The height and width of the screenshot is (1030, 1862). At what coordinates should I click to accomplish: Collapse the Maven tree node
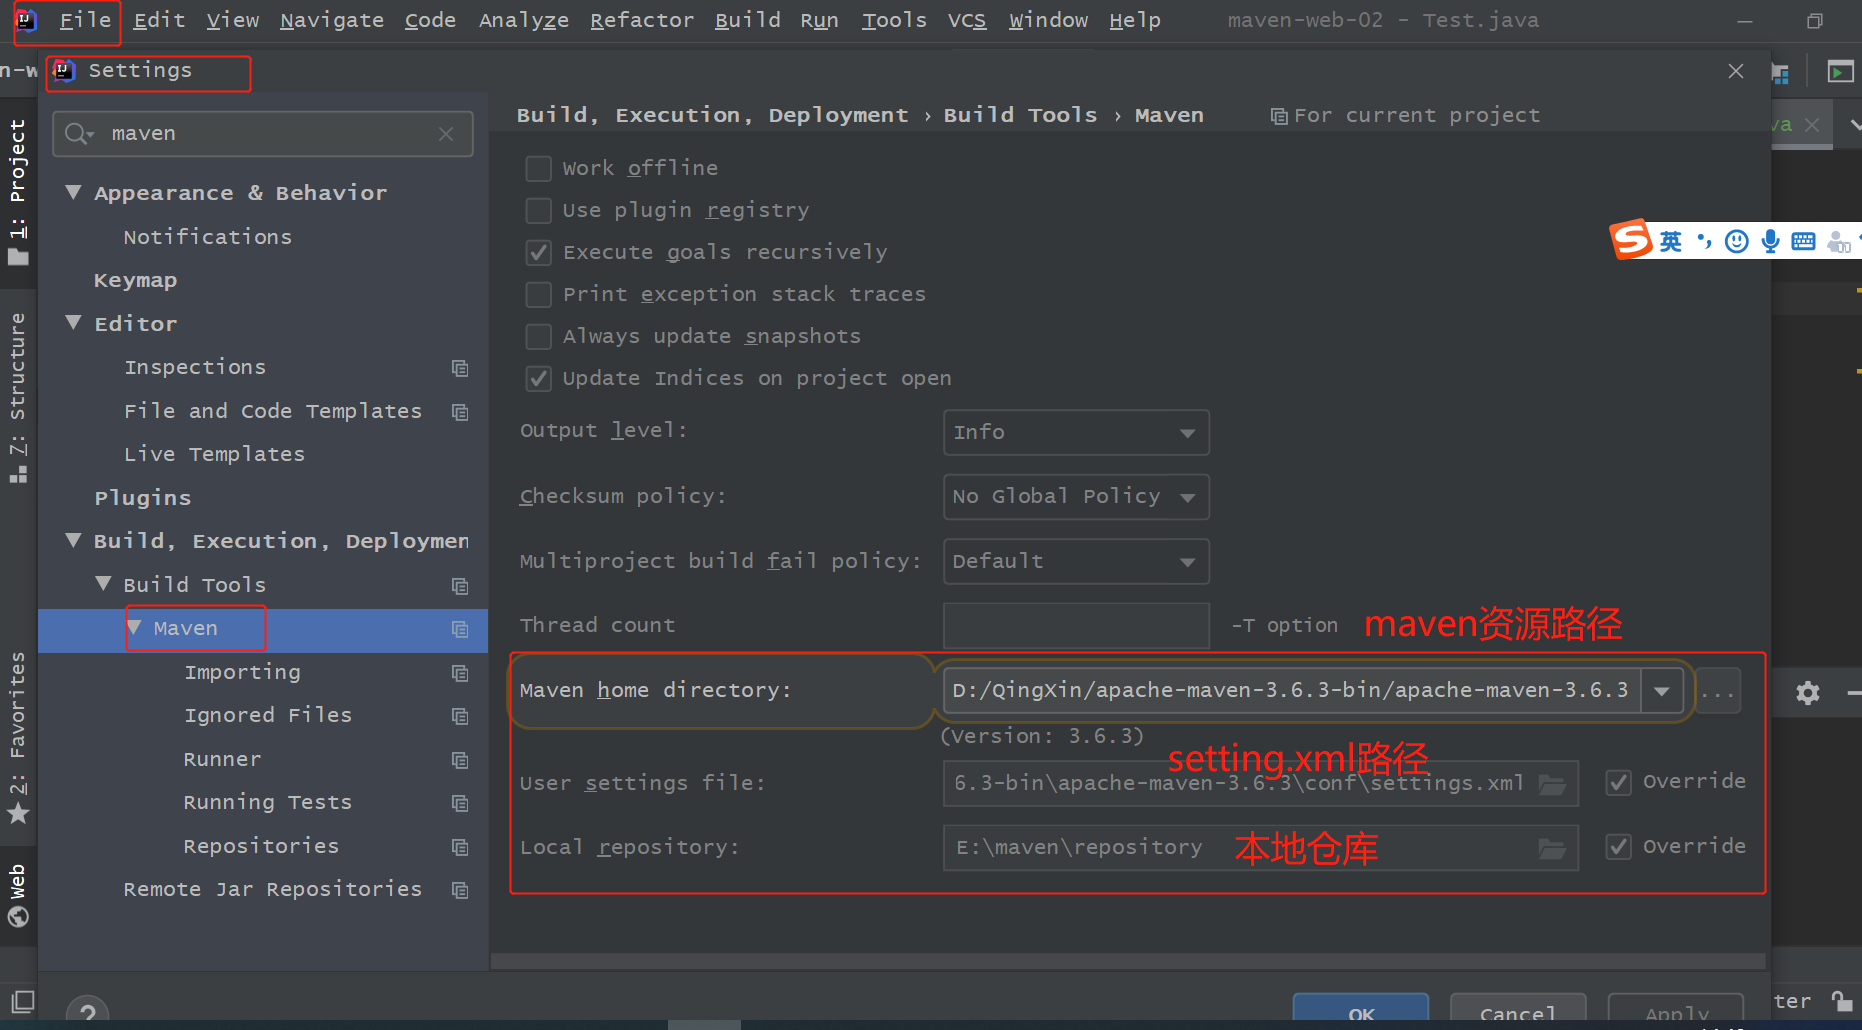click(x=135, y=628)
